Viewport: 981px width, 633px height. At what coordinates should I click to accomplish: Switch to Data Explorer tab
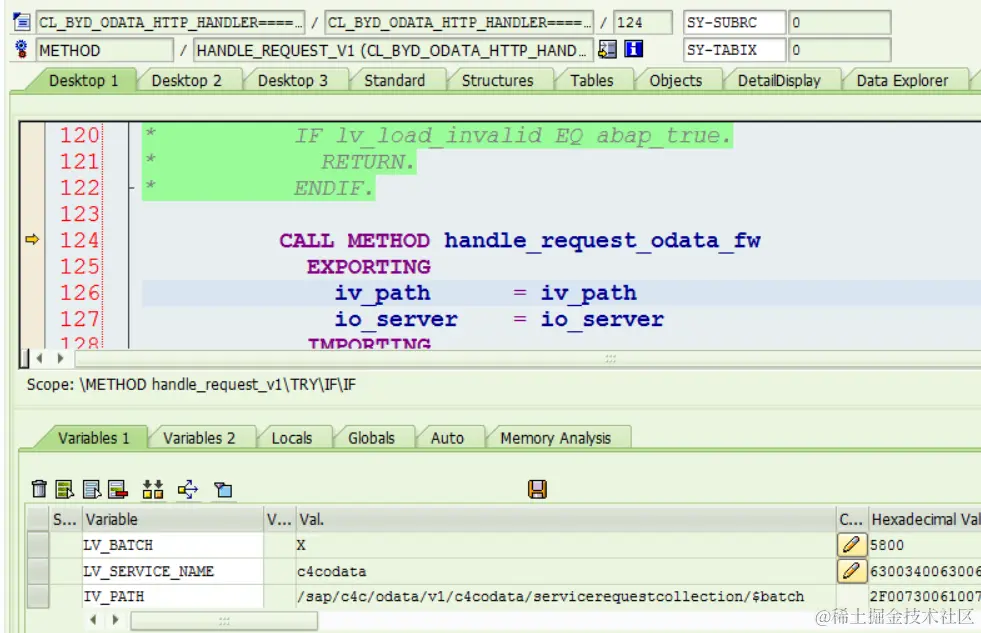[x=902, y=81]
